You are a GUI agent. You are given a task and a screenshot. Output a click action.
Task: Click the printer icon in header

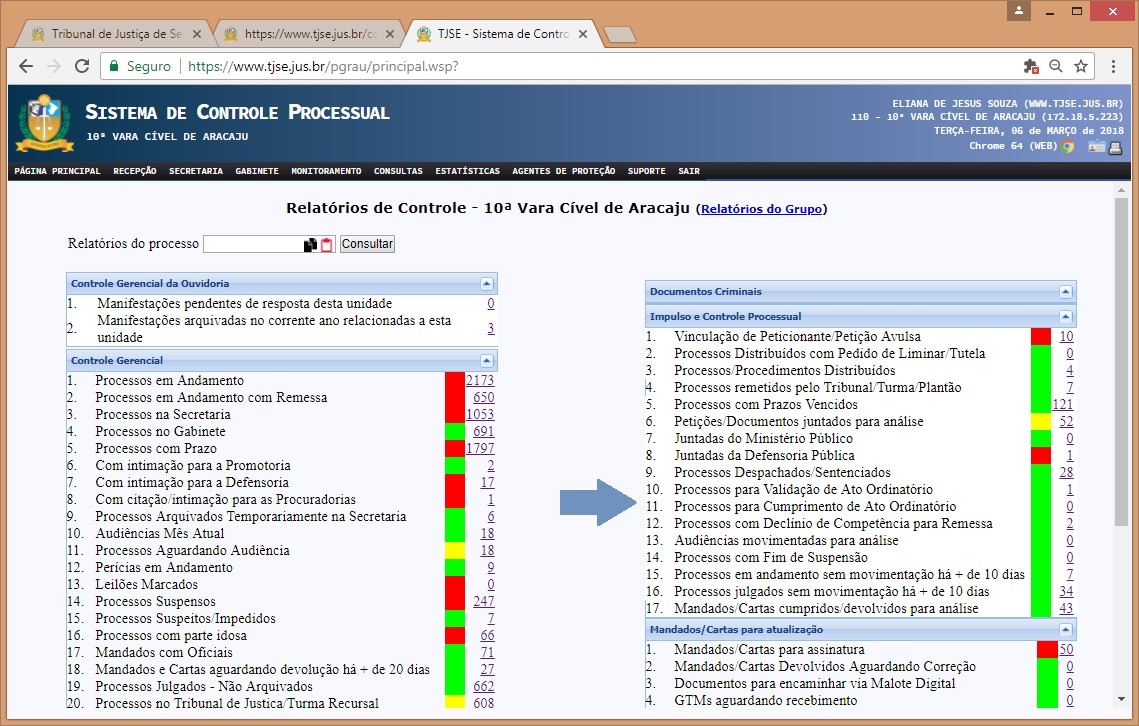pos(1115,147)
